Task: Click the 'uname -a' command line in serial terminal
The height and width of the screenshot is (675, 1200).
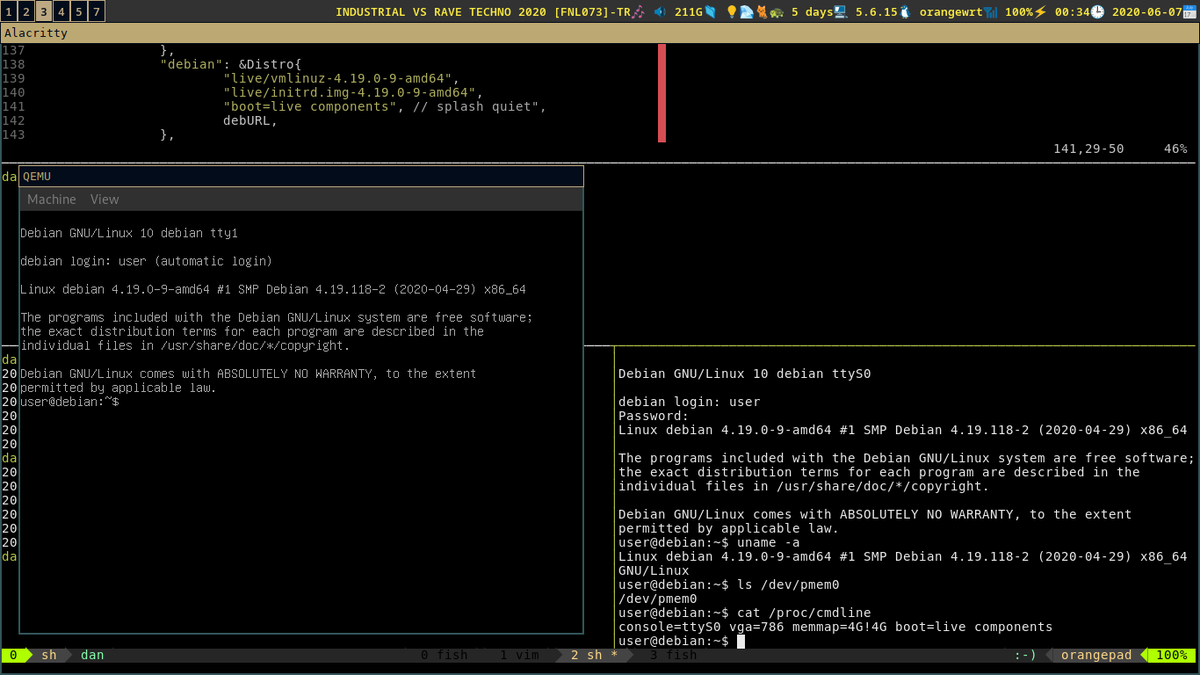Action: point(709,542)
